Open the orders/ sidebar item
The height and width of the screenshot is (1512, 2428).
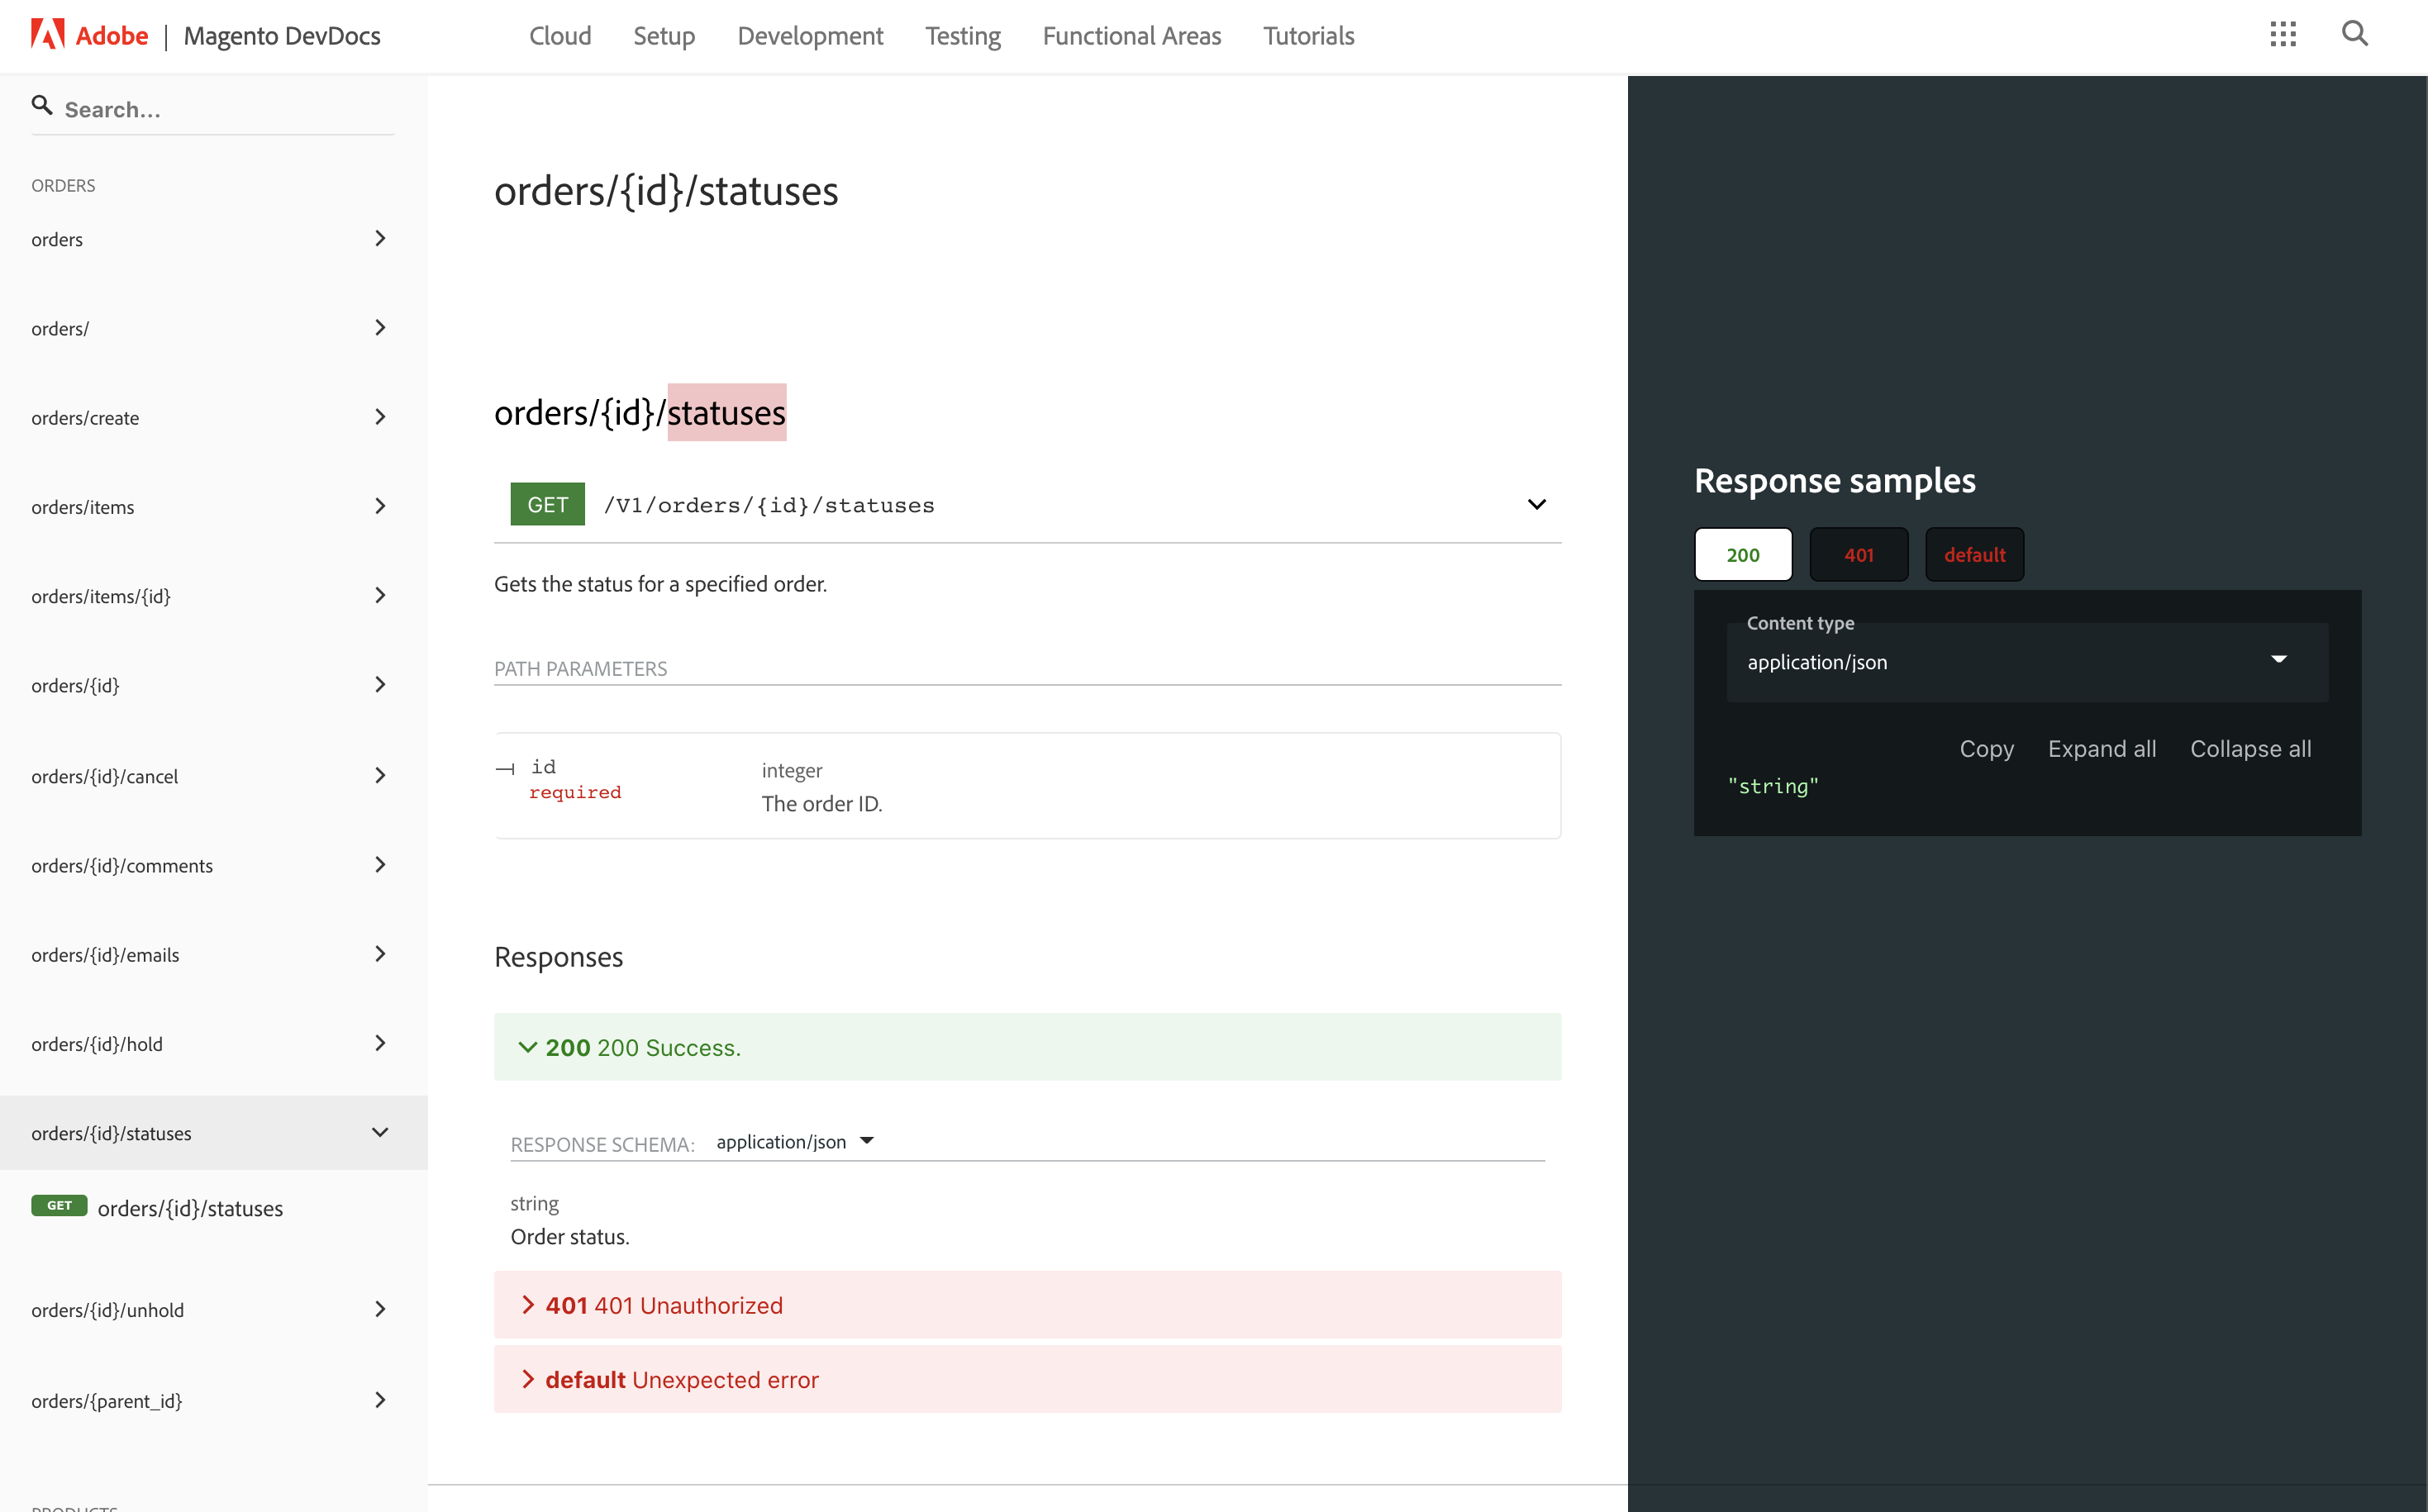(60, 328)
